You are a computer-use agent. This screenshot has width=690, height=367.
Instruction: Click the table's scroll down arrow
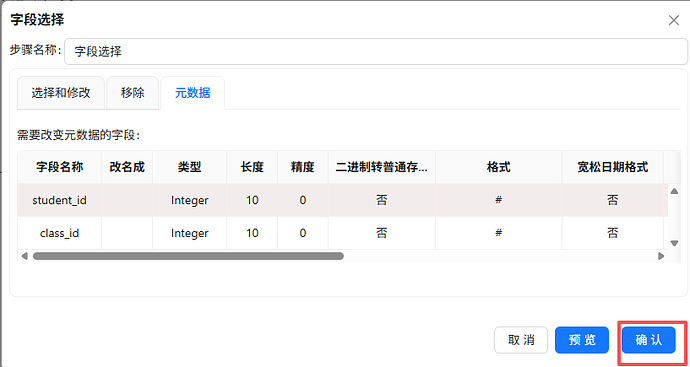coord(674,243)
